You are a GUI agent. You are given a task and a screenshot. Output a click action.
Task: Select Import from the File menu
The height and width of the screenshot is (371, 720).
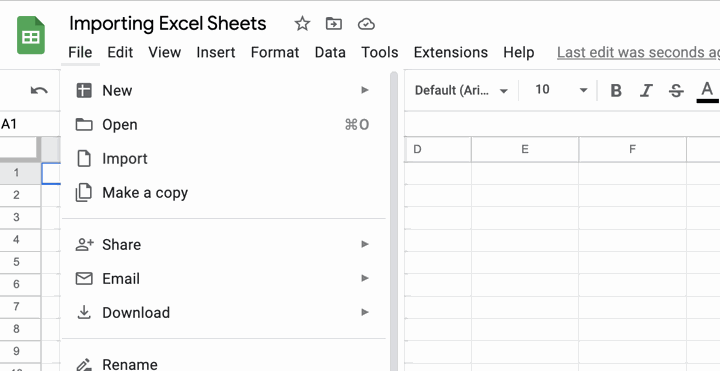224,159
